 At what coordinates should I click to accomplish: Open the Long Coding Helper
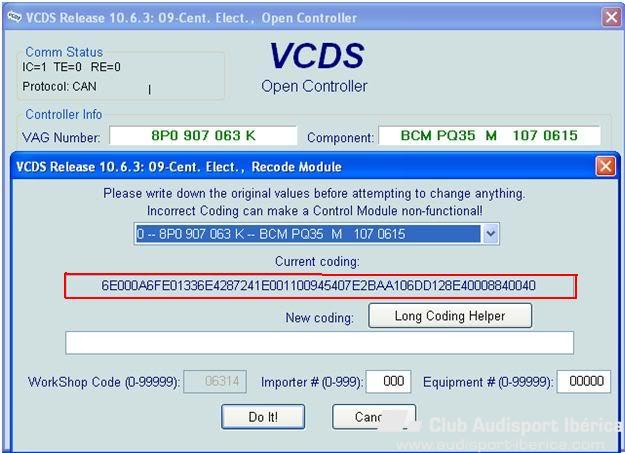[450, 316]
